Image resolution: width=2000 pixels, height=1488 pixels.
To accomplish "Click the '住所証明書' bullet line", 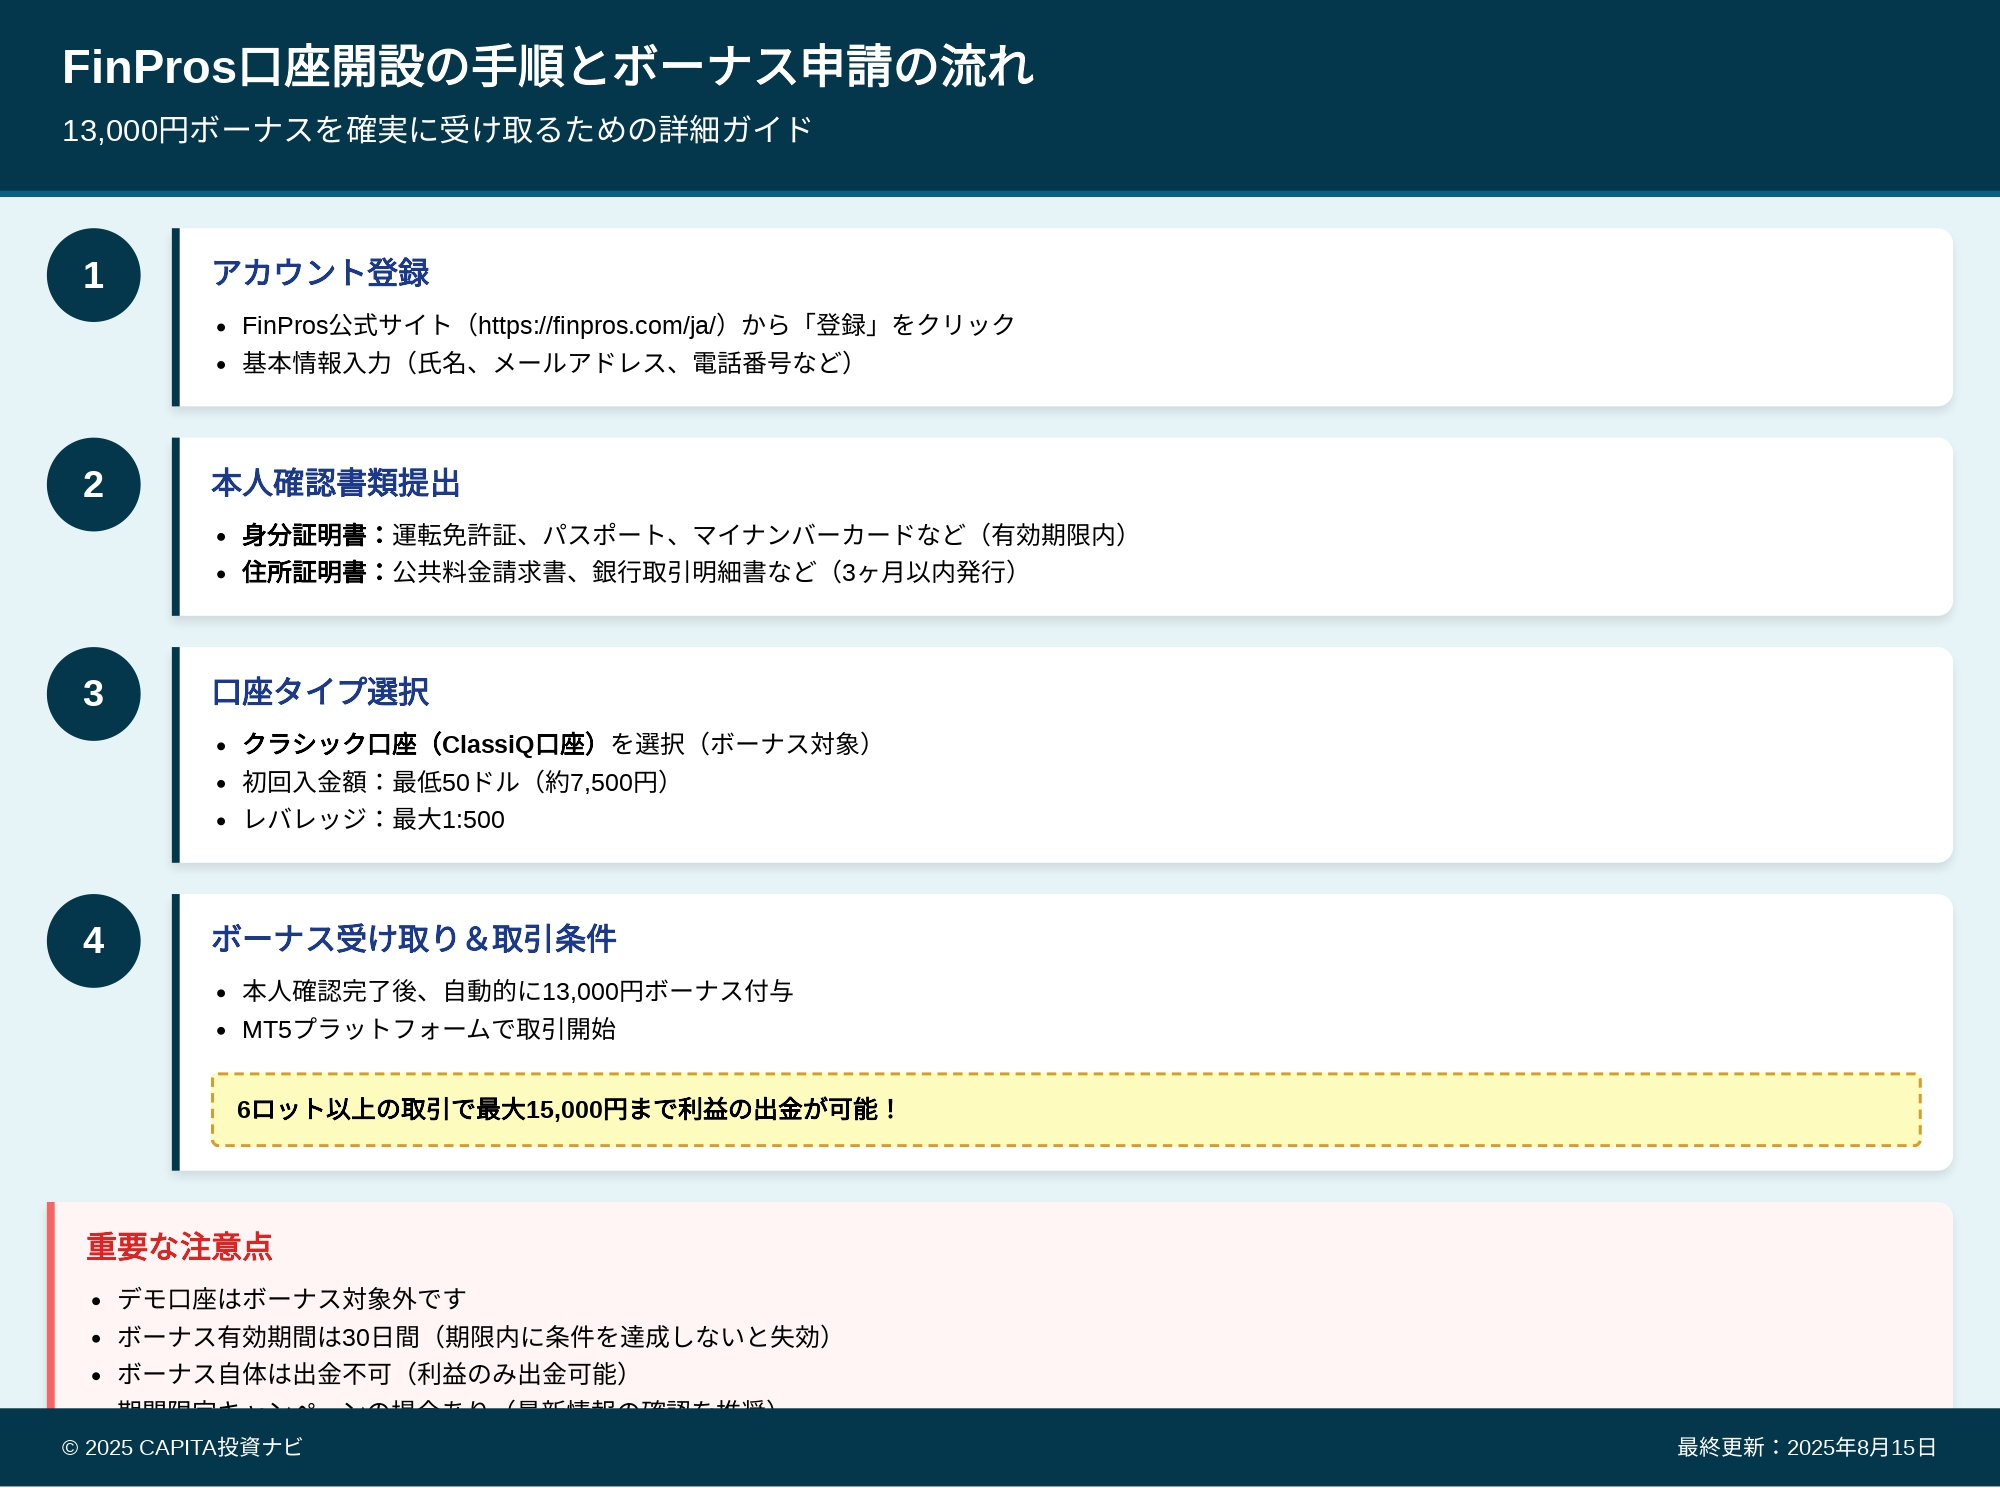I will coord(630,572).
